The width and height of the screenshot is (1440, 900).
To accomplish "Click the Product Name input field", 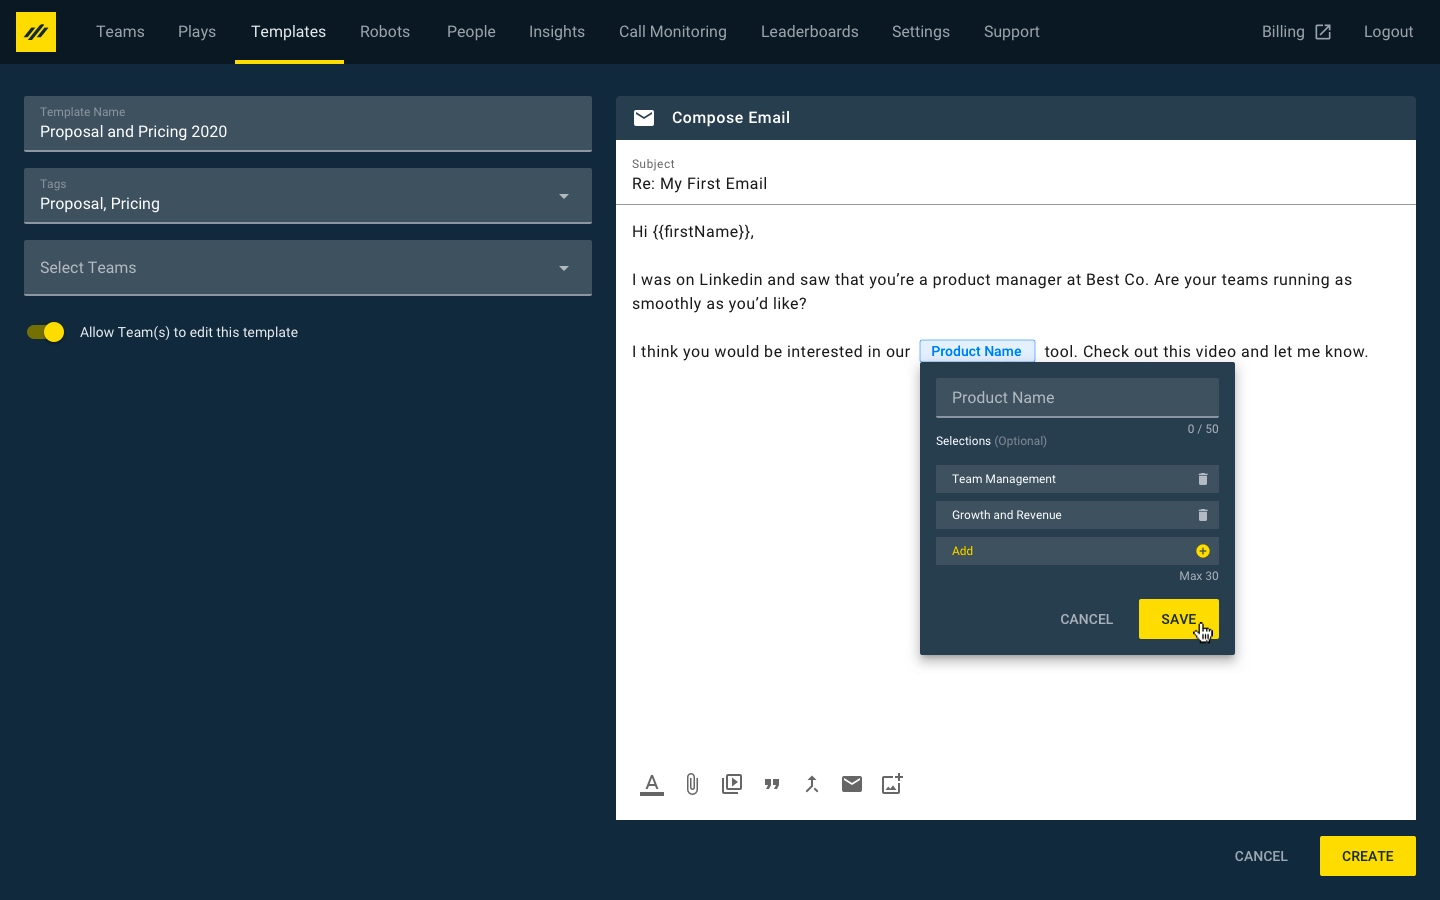I will (1077, 398).
